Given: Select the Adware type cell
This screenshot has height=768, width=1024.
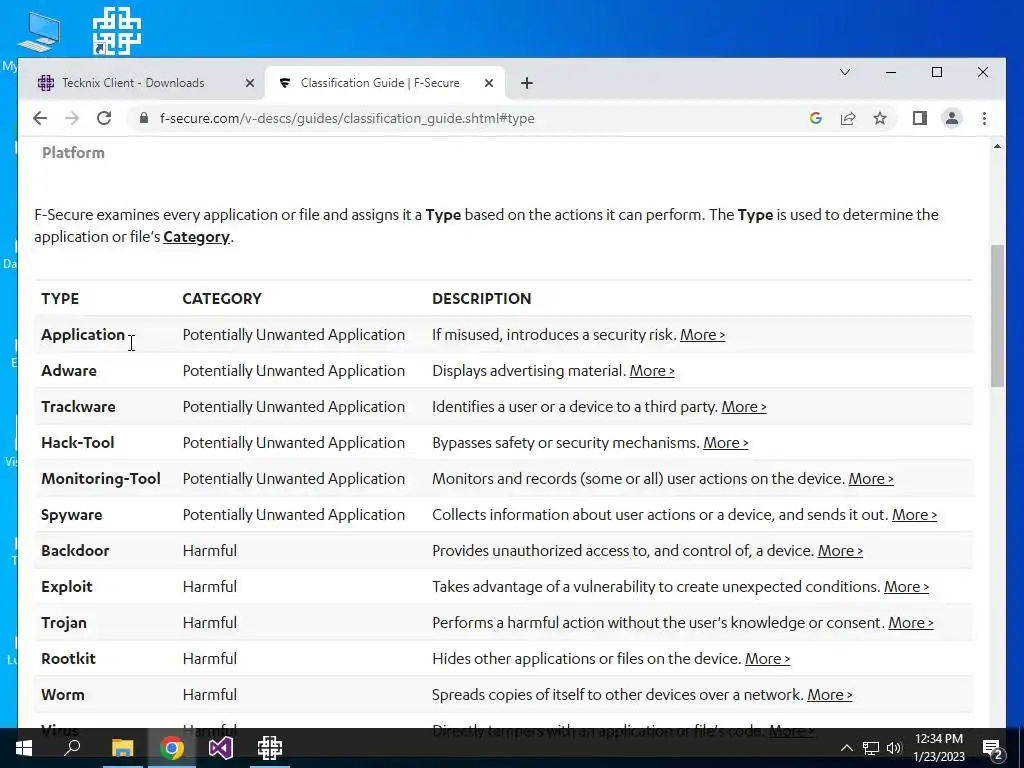Looking at the screenshot, I should tap(69, 370).
